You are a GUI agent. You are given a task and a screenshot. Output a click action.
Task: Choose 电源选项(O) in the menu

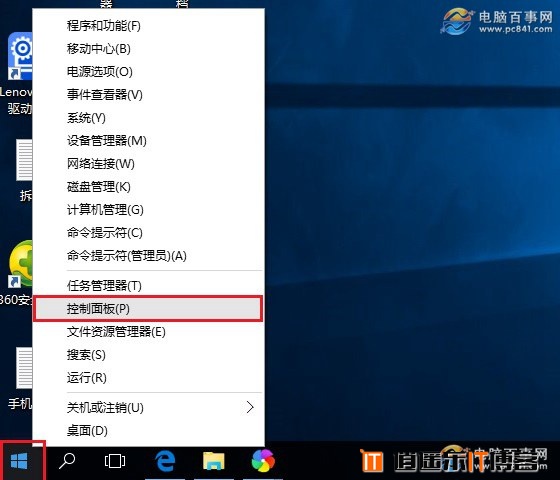[x=148, y=72]
